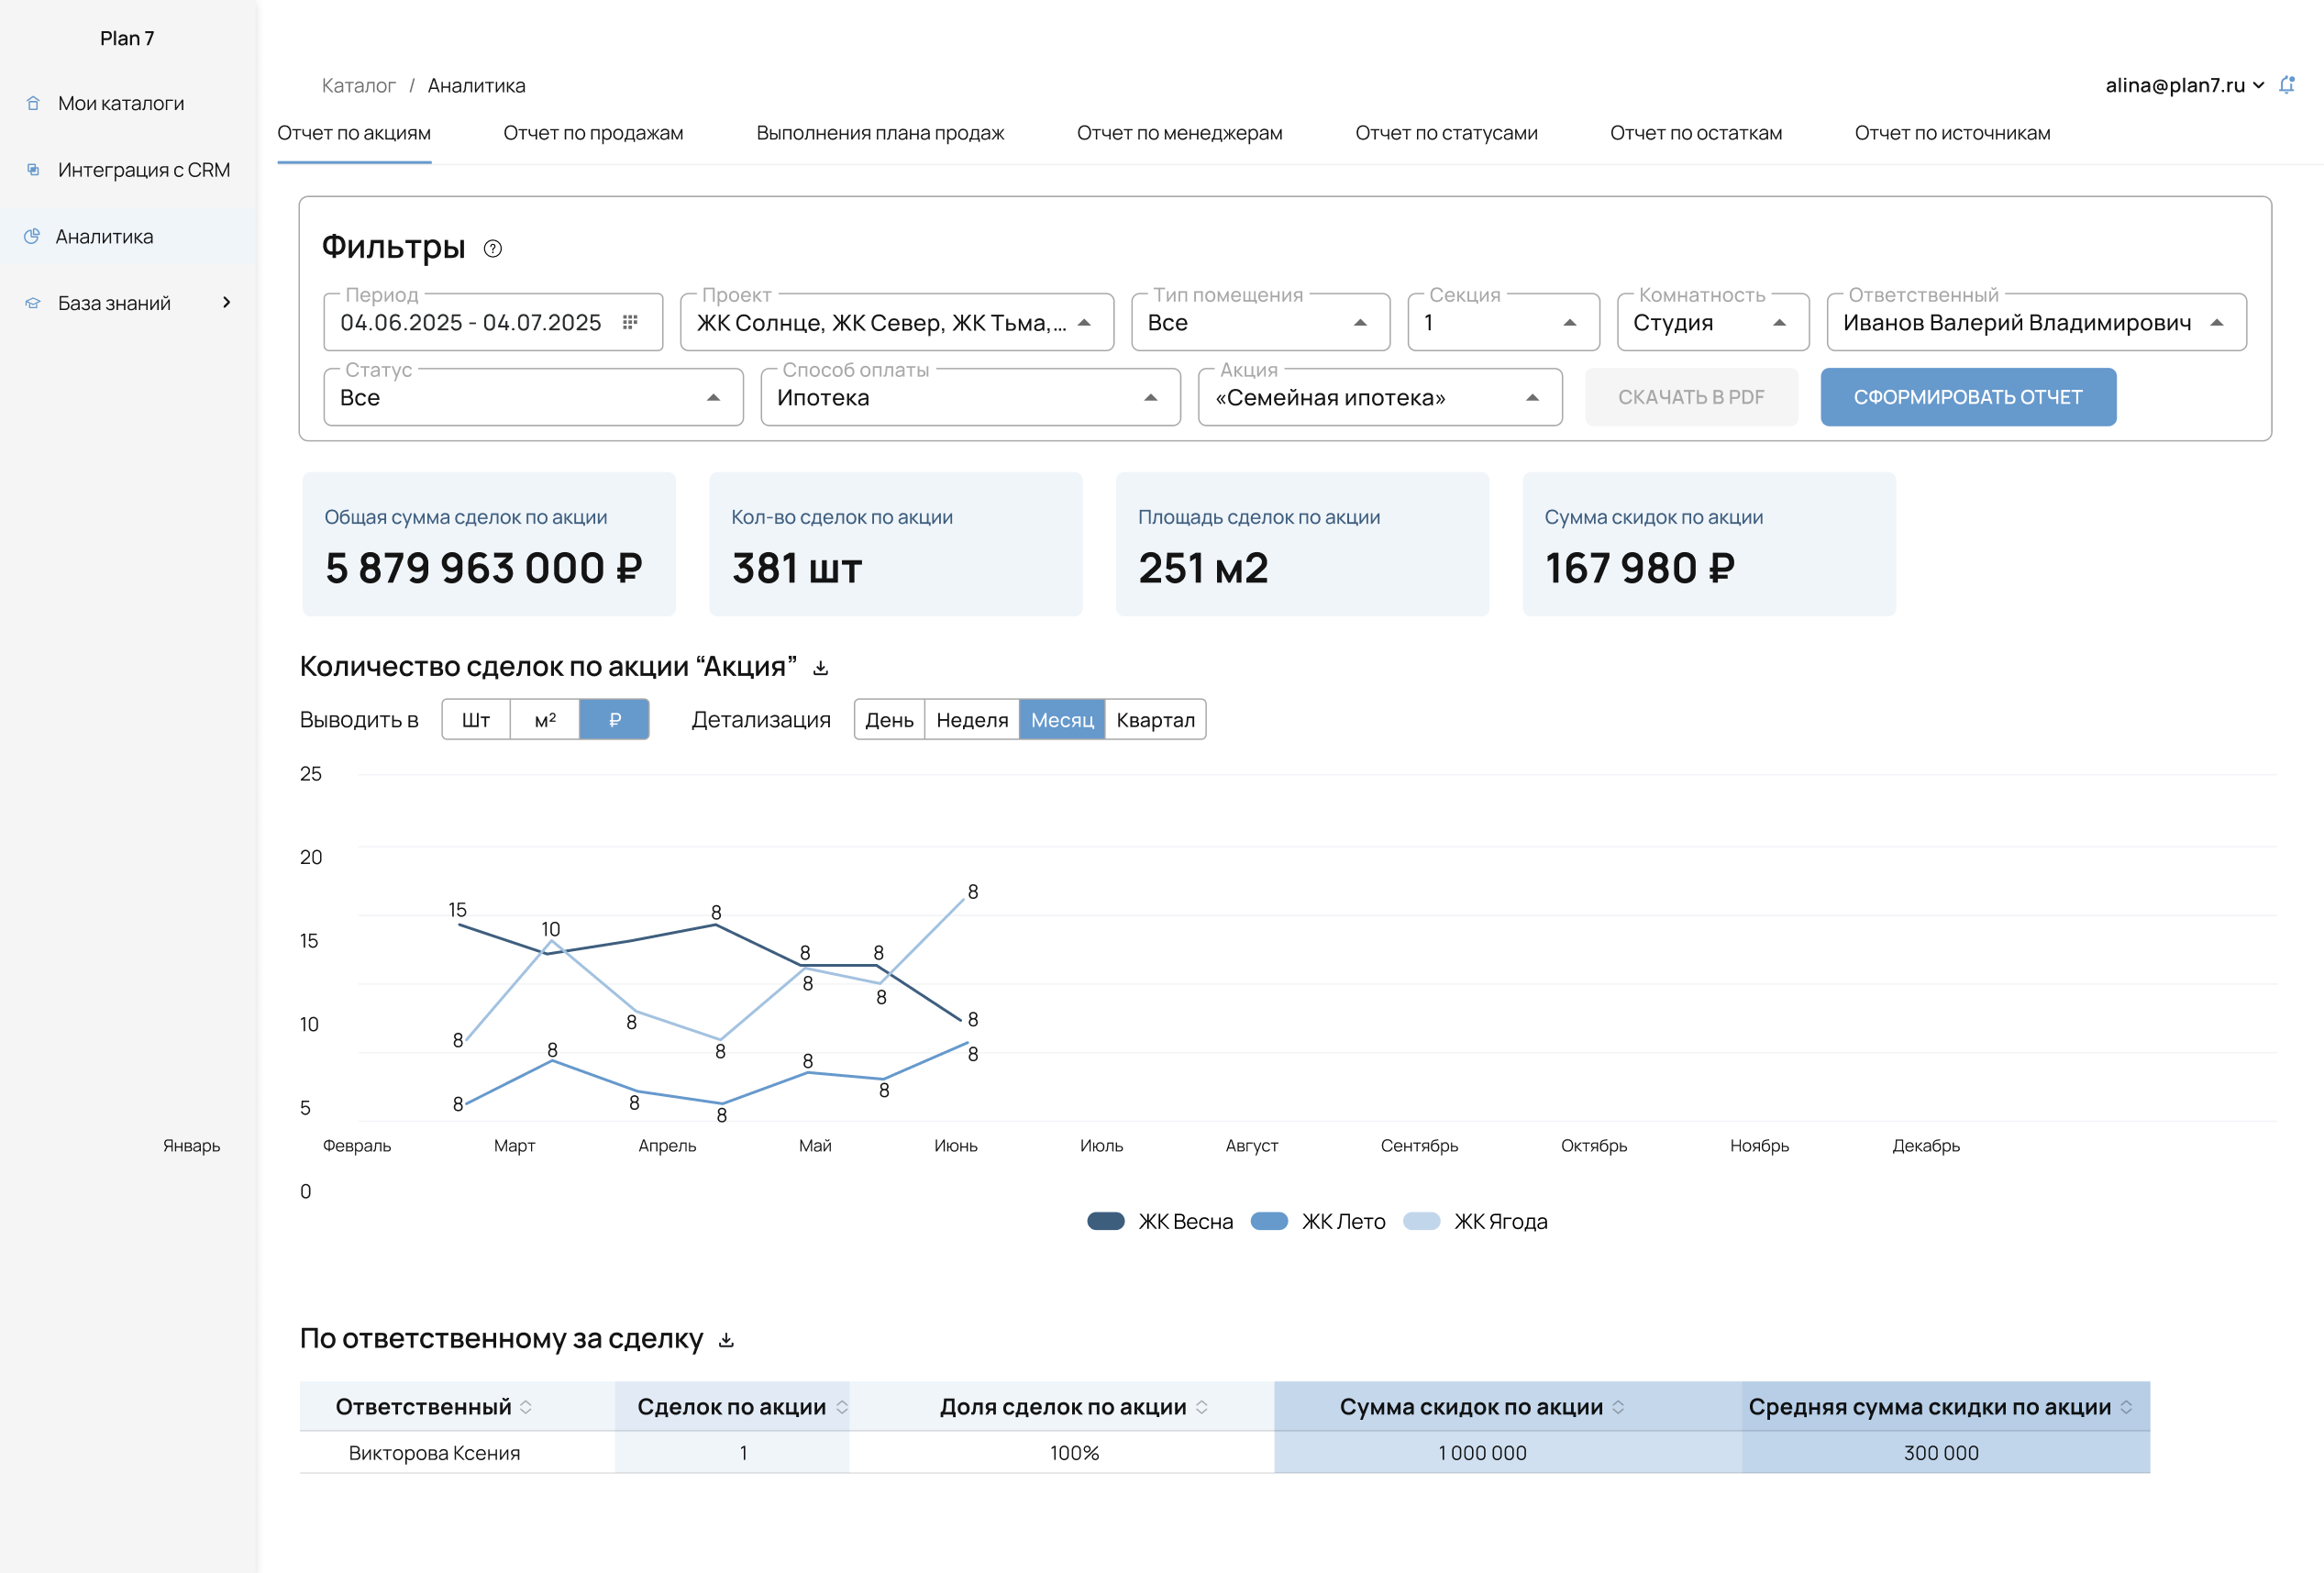Open the filters help question mark icon
This screenshot has width=2324, height=1573.
[492, 247]
